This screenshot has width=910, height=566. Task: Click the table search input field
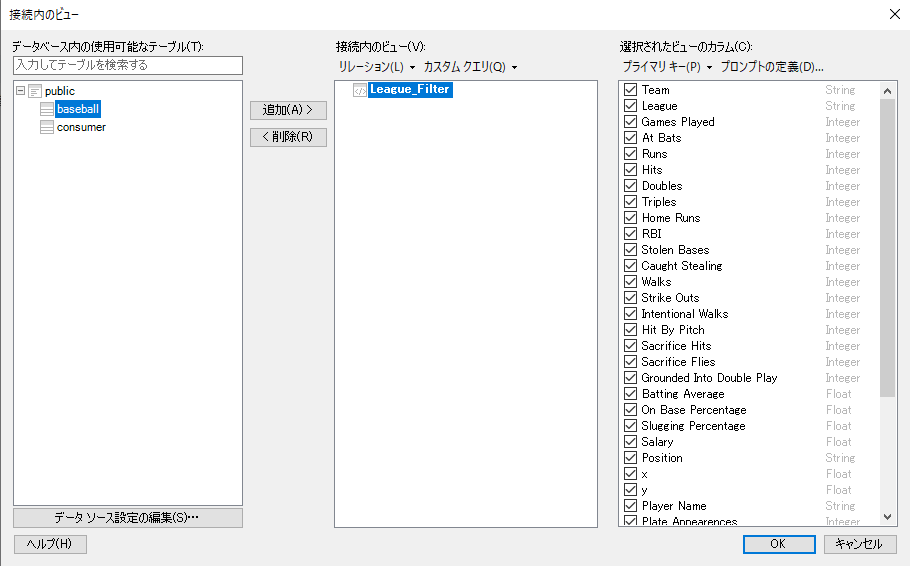tap(128, 65)
